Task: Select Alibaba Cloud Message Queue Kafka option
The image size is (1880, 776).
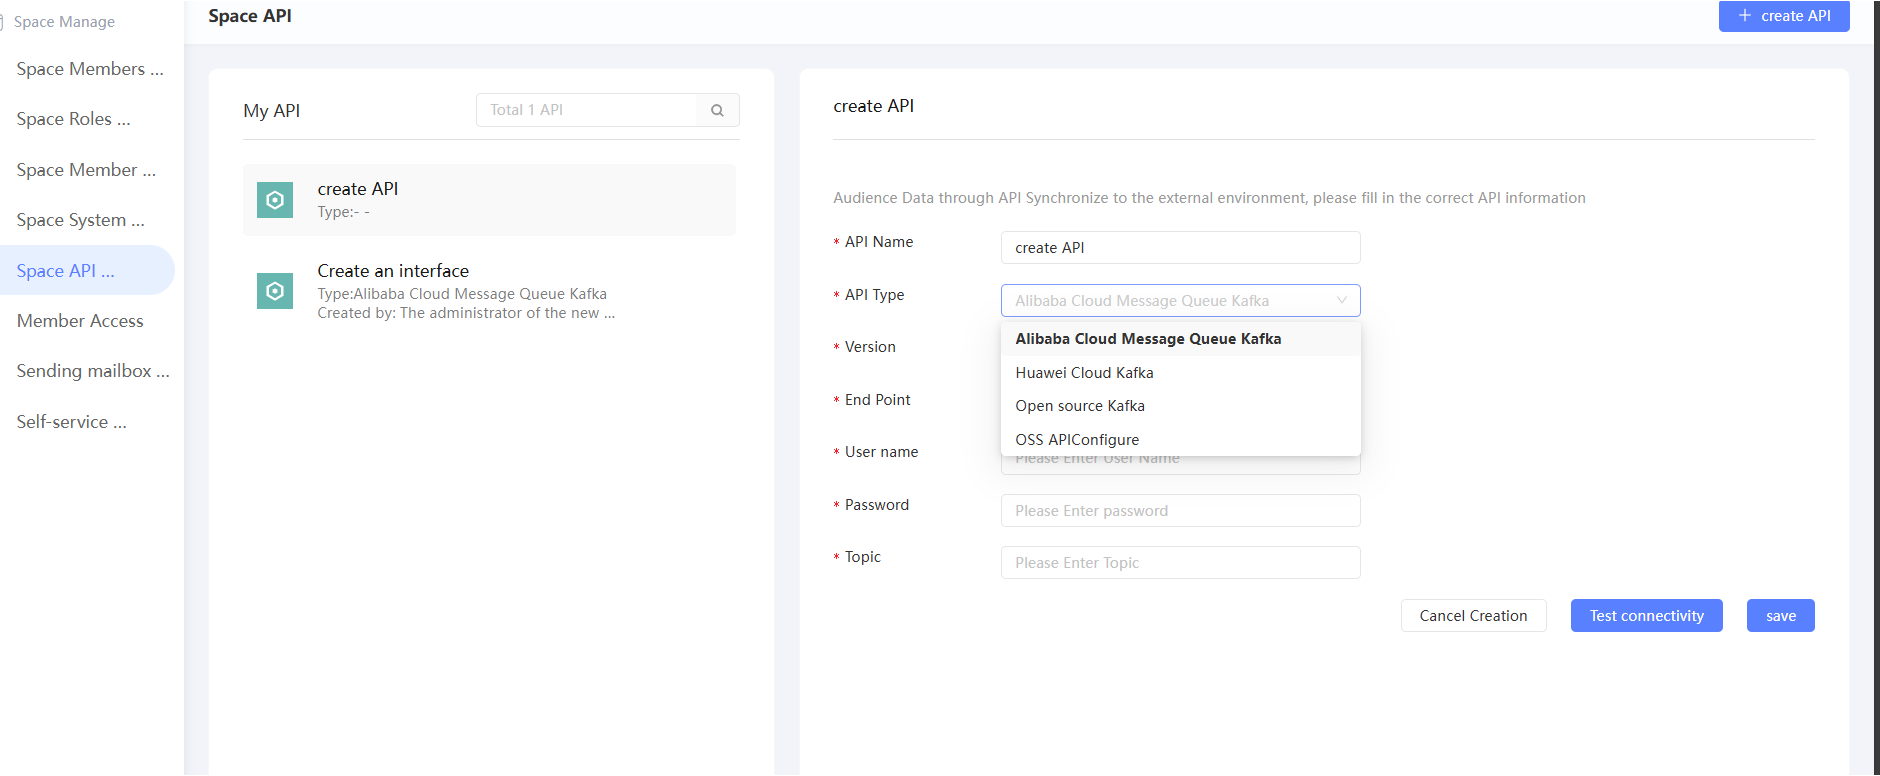Action: coord(1148,339)
